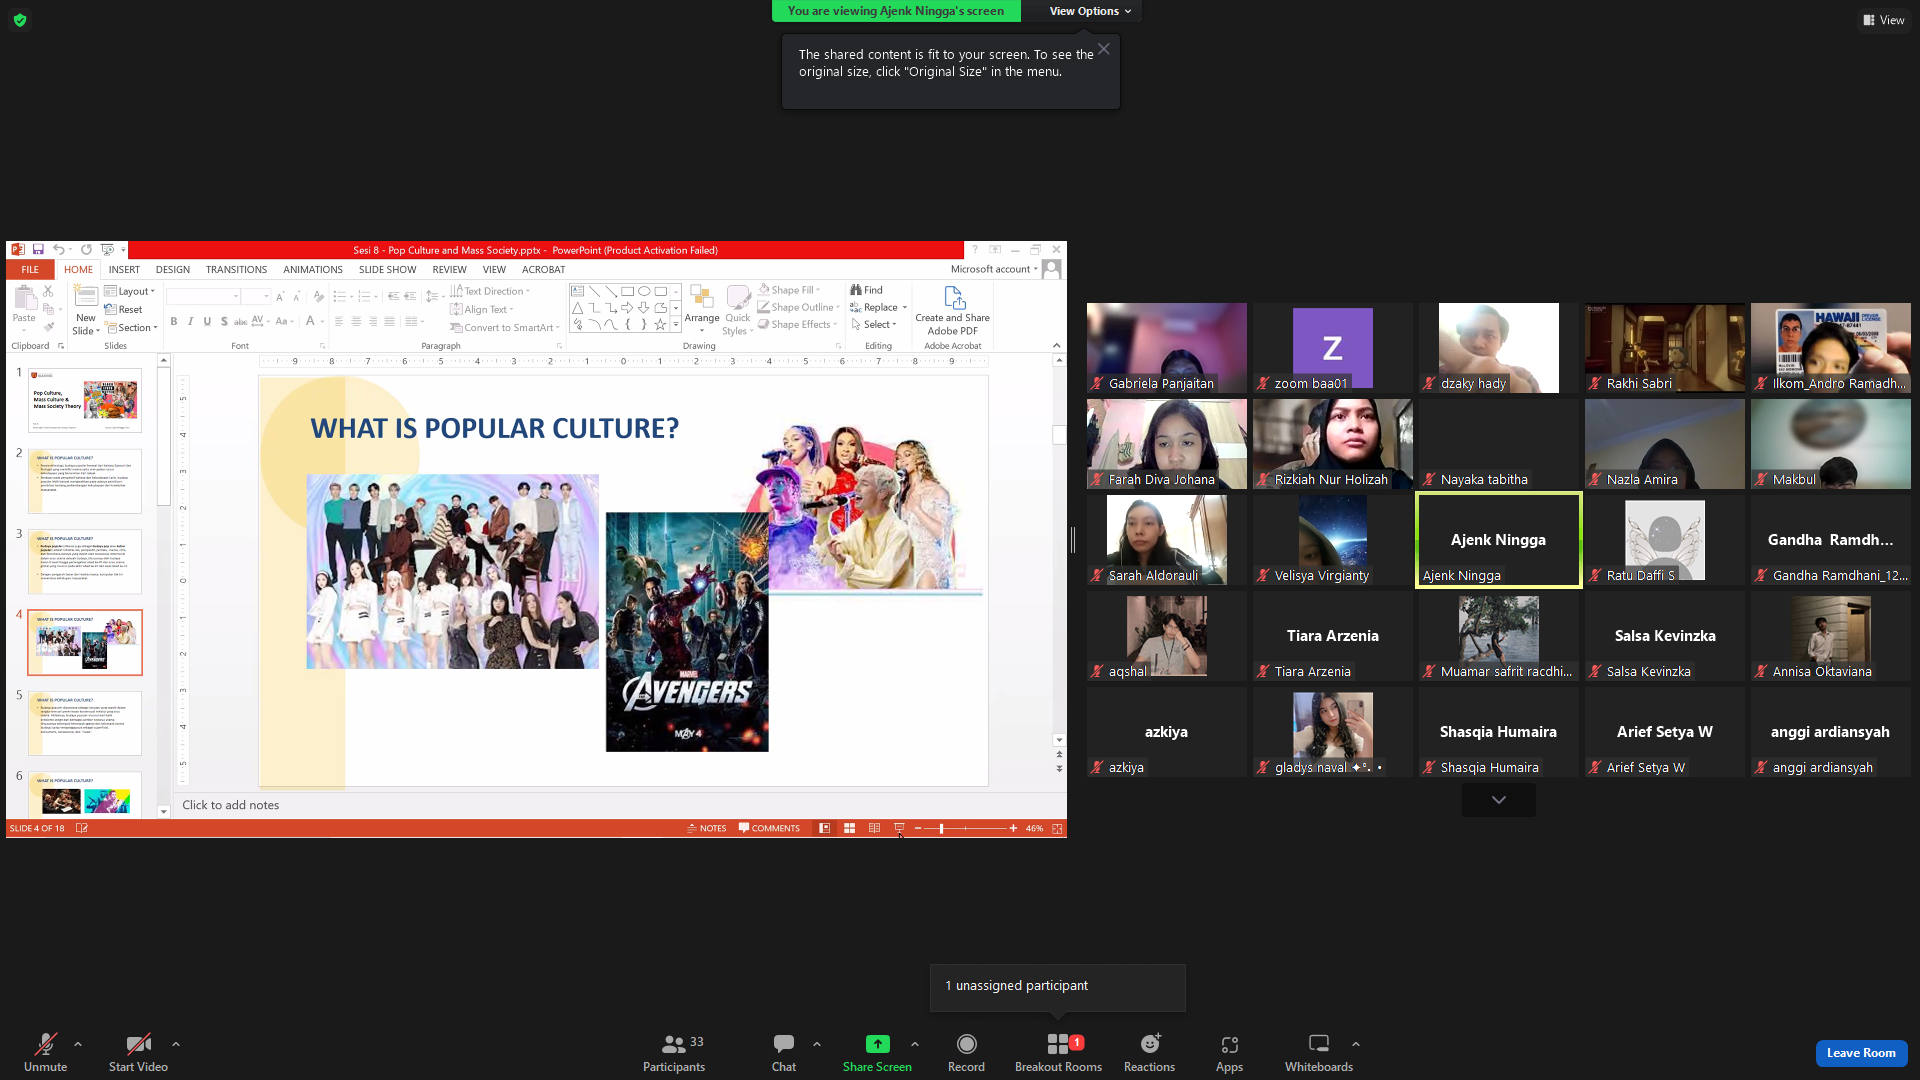Viewport: 1920px width, 1080px height.
Task: Click the Cut scissors icon
Action: [x=48, y=291]
